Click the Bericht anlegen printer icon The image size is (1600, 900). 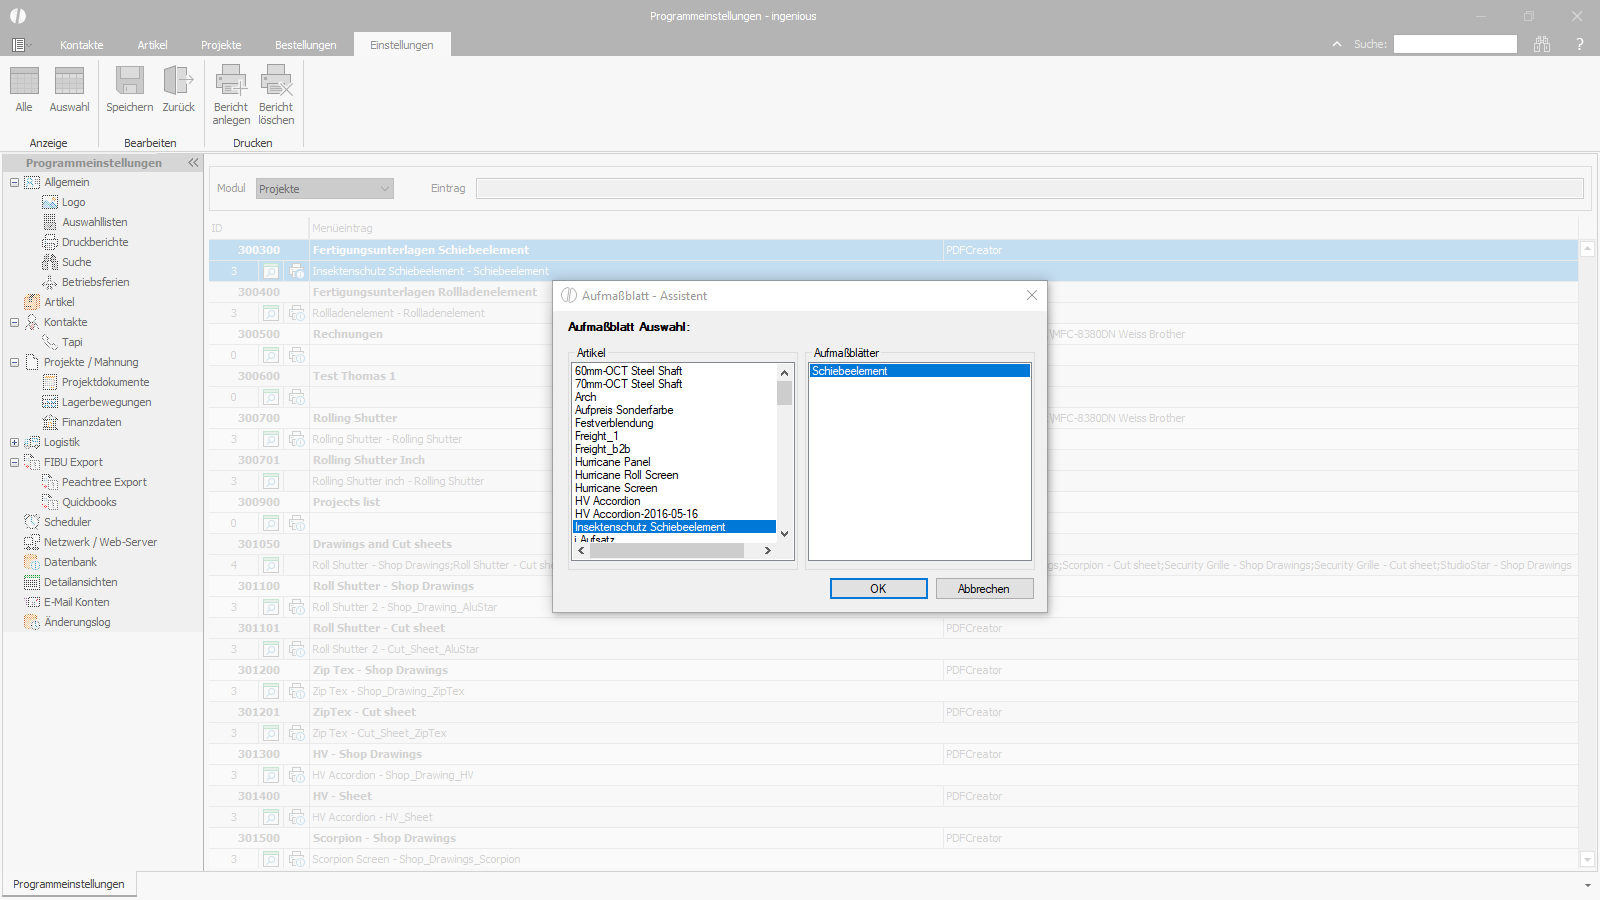pos(231,80)
